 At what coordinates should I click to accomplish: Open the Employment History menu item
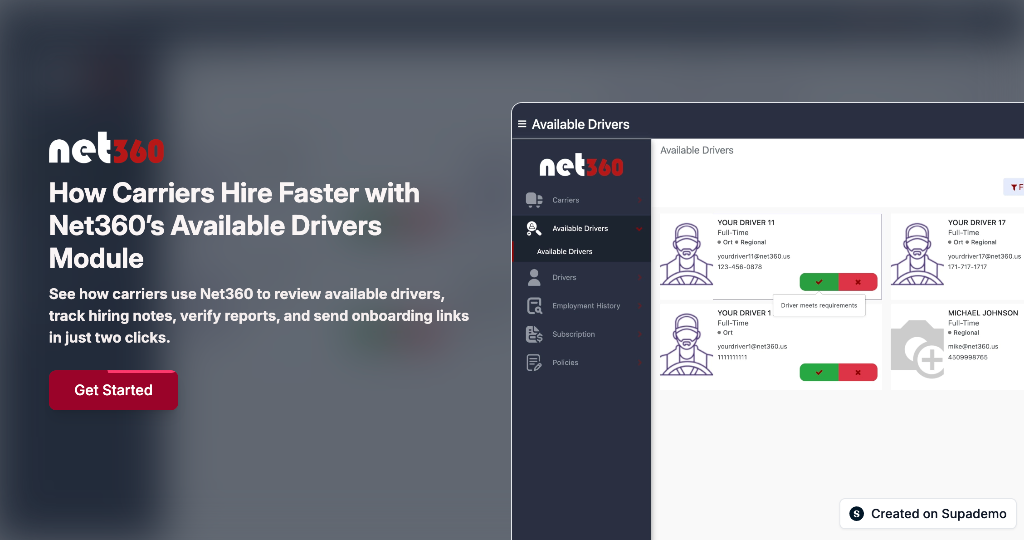[x=581, y=306]
